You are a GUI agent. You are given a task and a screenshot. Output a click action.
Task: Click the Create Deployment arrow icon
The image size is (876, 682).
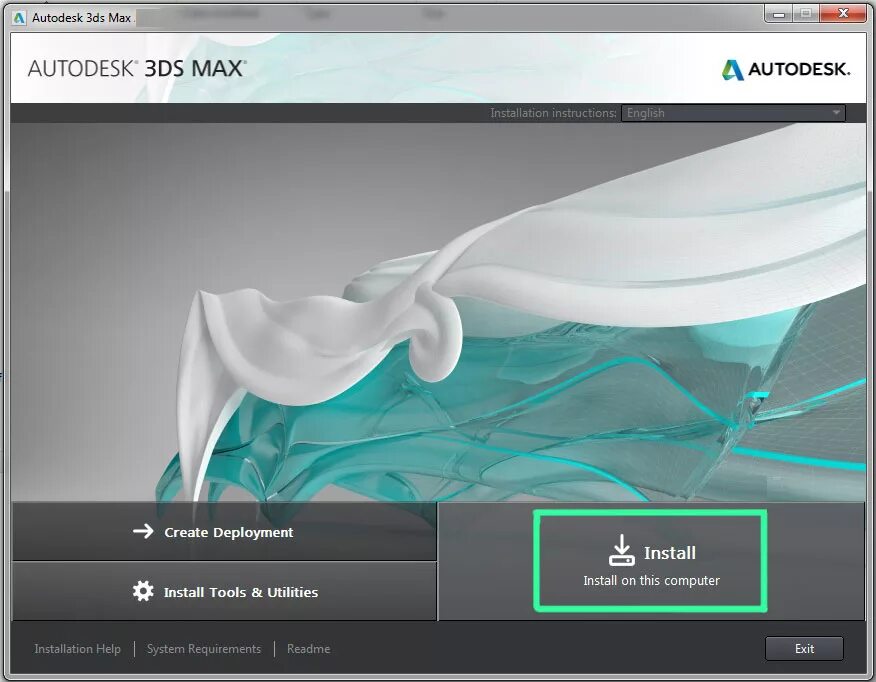click(143, 531)
